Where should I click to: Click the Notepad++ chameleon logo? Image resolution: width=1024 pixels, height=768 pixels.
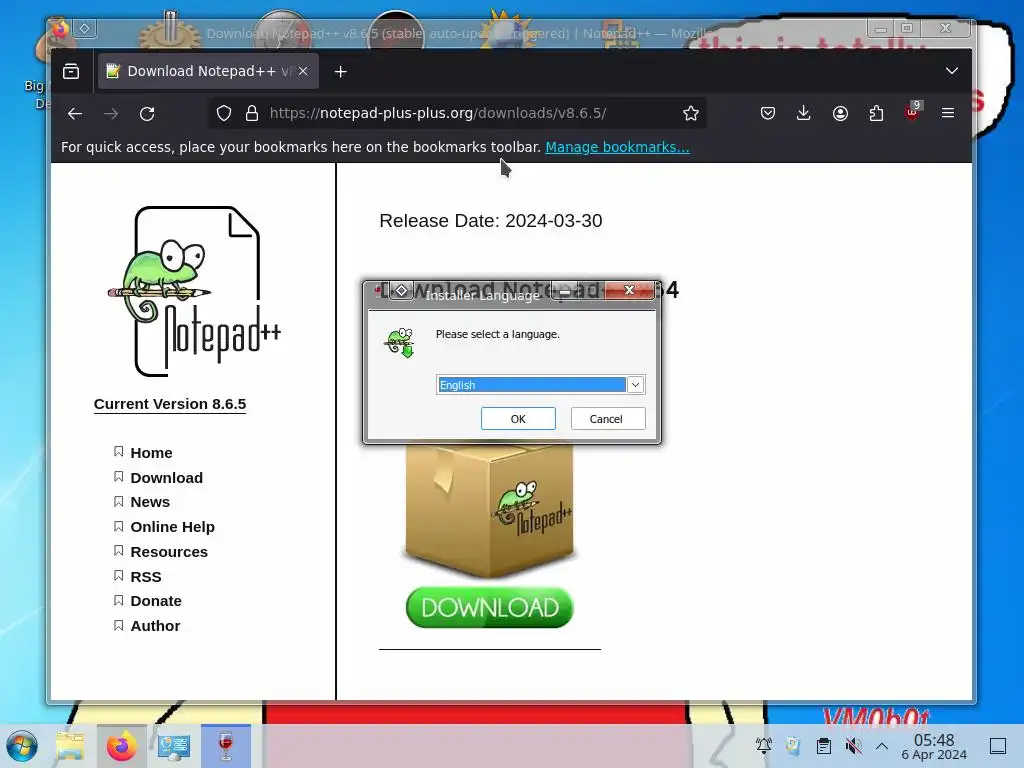194,291
